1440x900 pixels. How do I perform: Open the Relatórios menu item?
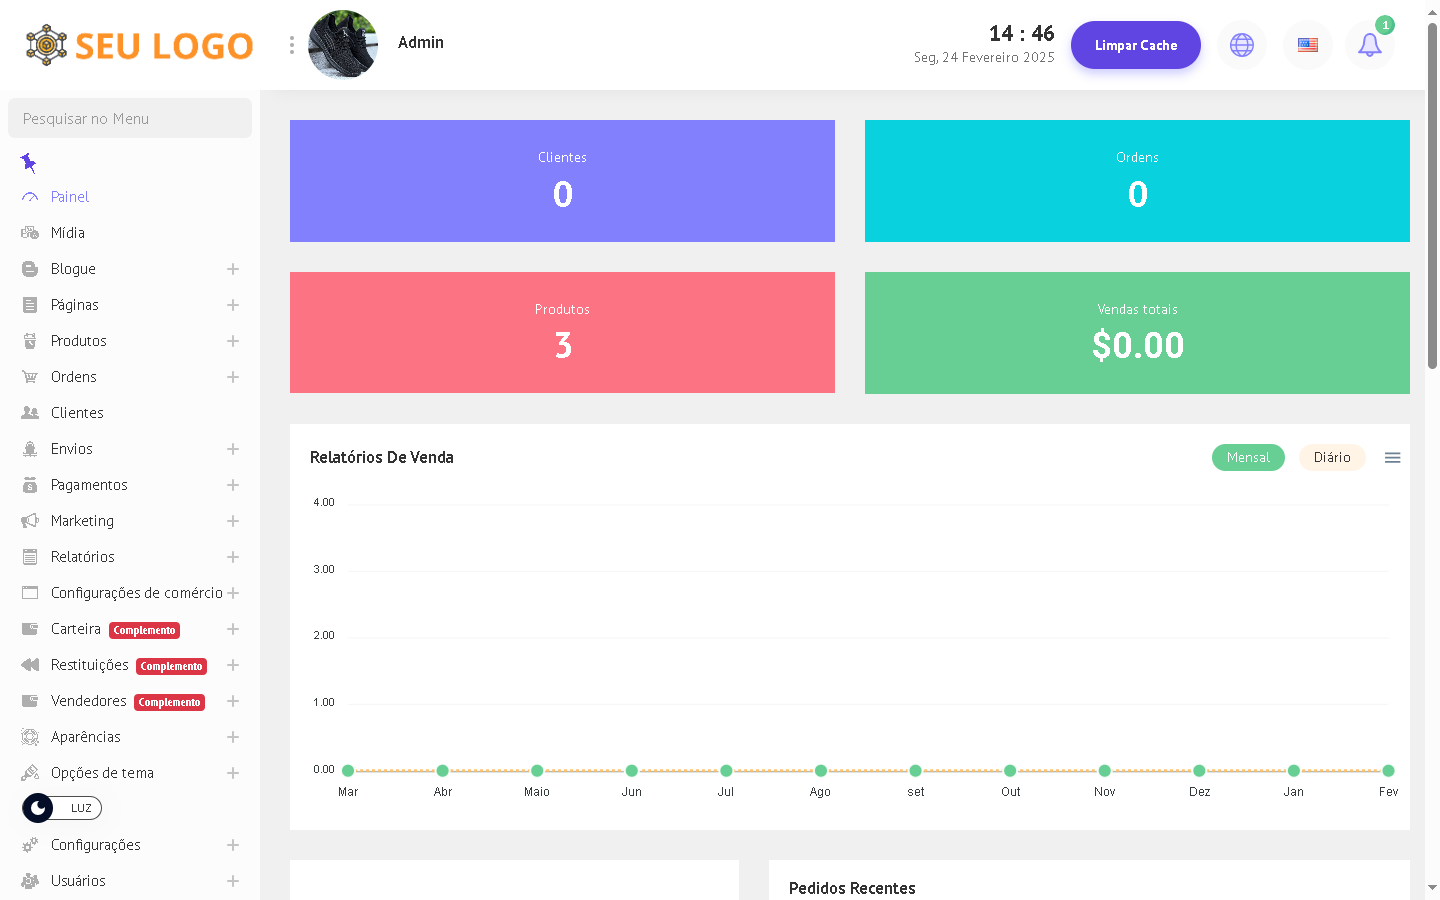[83, 557]
